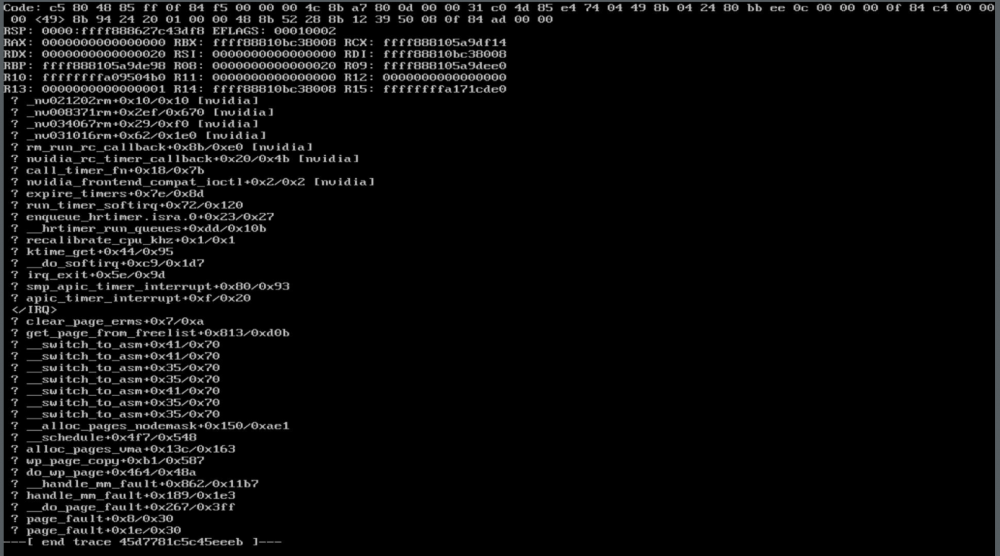Viewport: 1000px width, 556px height.
Task: Click the page_fault+0x1e/0x30 line
Action: tap(96, 530)
